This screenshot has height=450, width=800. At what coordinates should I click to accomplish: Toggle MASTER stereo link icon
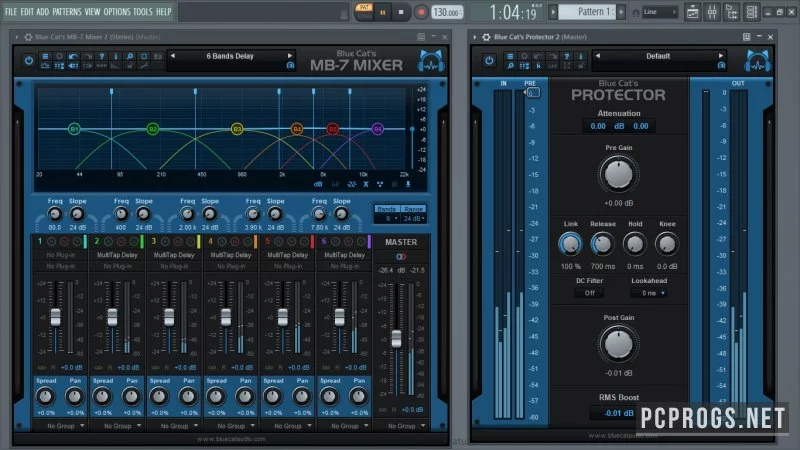point(401,257)
